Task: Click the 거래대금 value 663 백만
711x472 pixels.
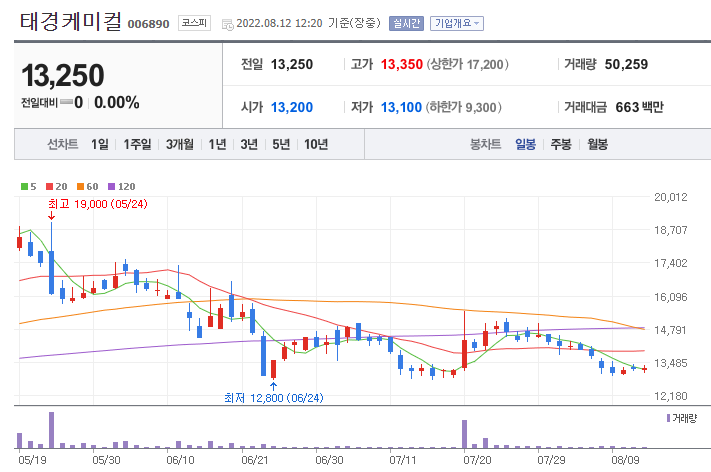Action: 639,107
